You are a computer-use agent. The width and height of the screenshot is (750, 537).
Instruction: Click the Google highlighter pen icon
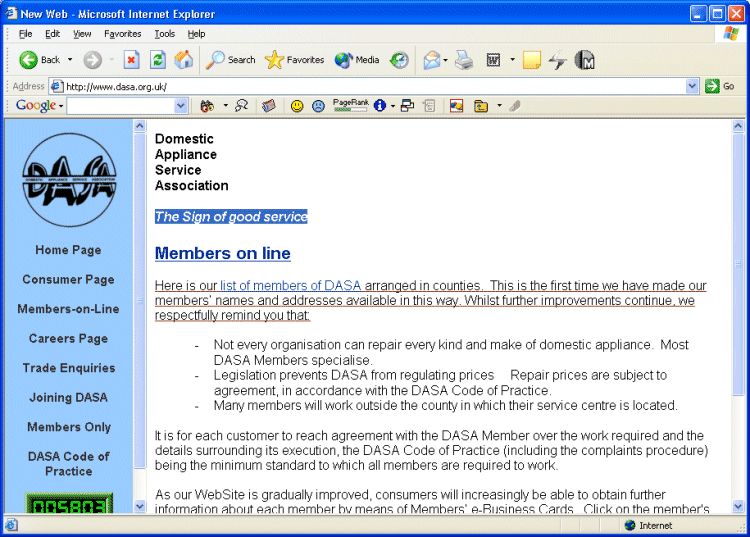515,106
